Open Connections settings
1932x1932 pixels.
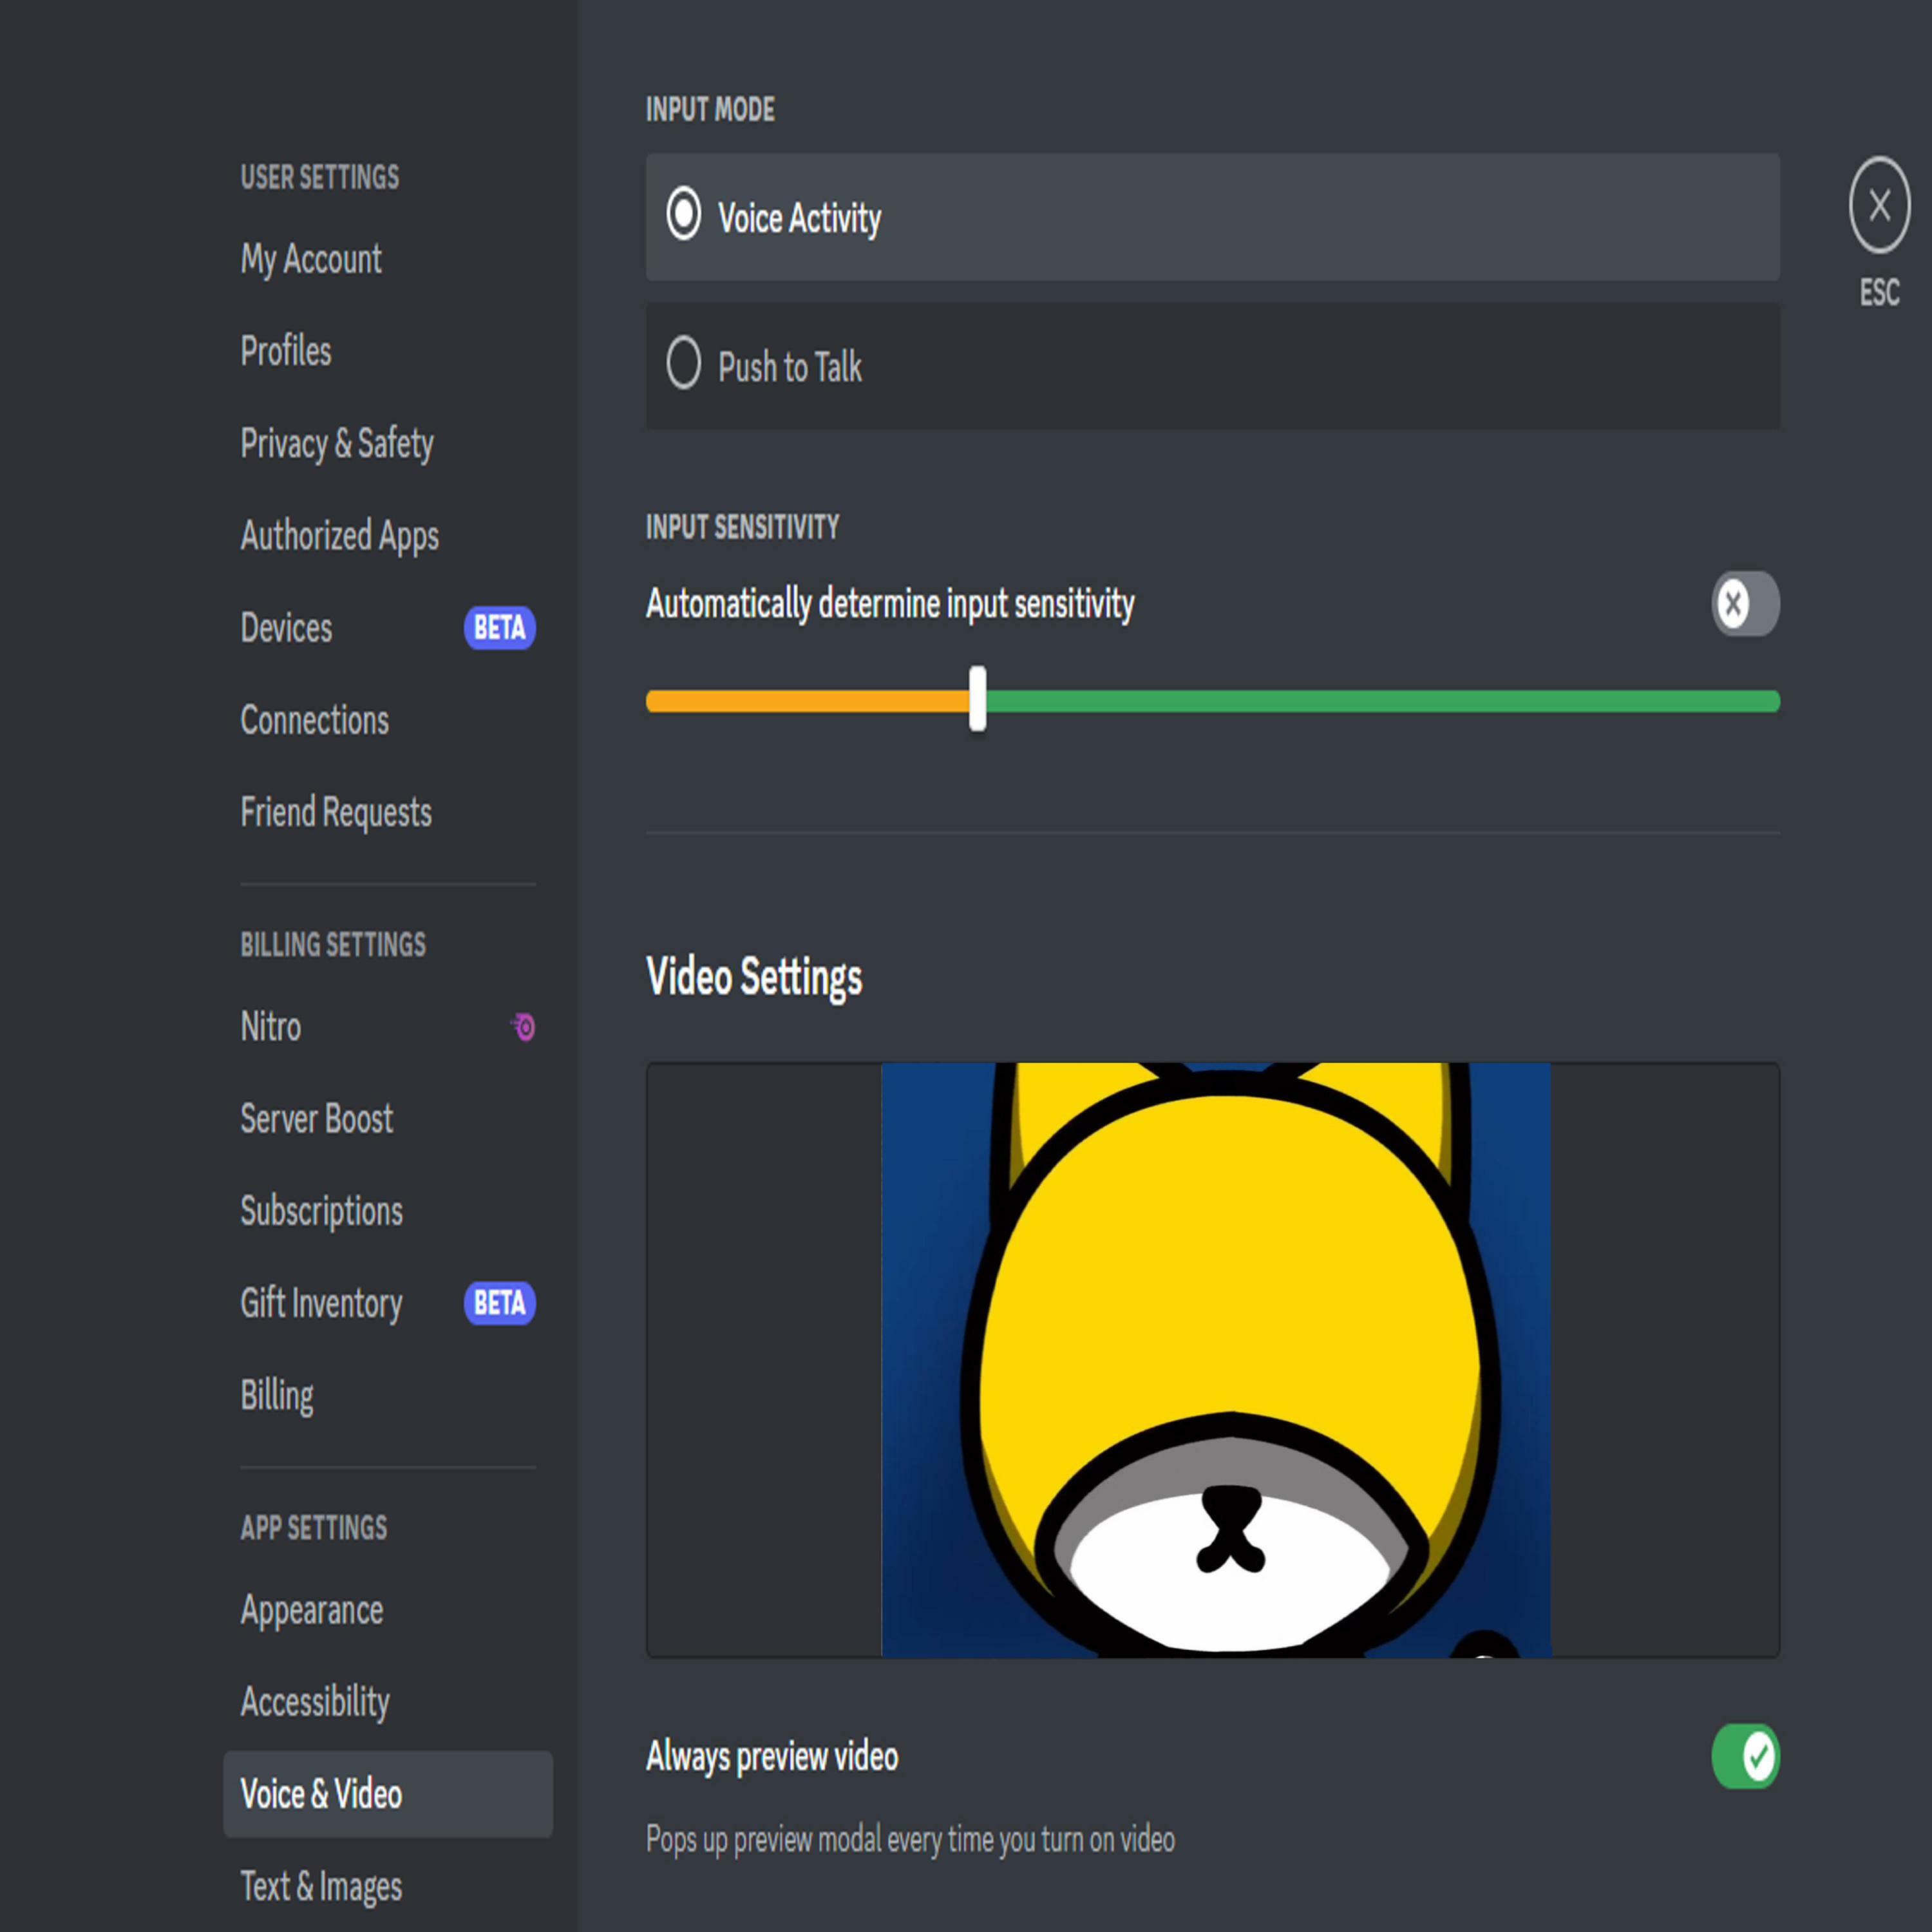[x=314, y=720]
